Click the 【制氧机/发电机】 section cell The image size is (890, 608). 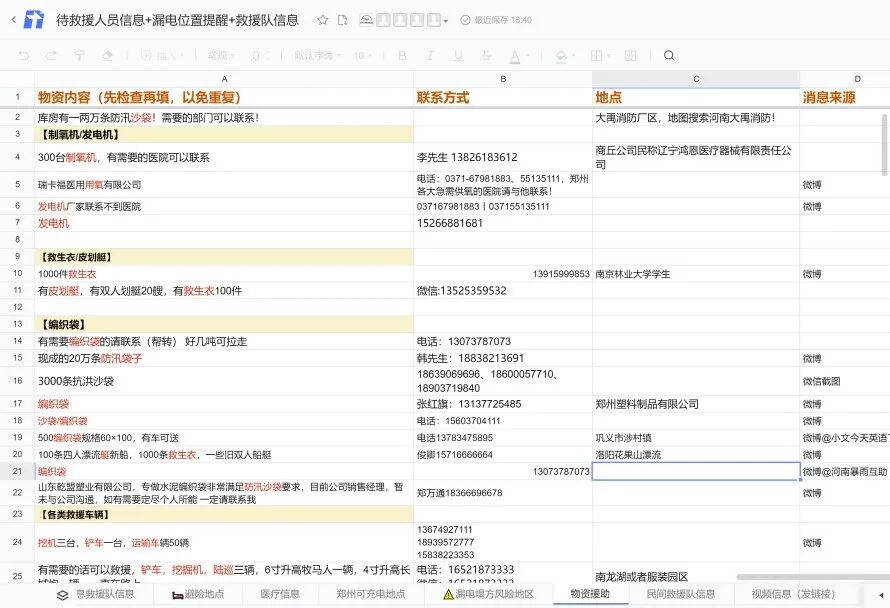point(224,135)
